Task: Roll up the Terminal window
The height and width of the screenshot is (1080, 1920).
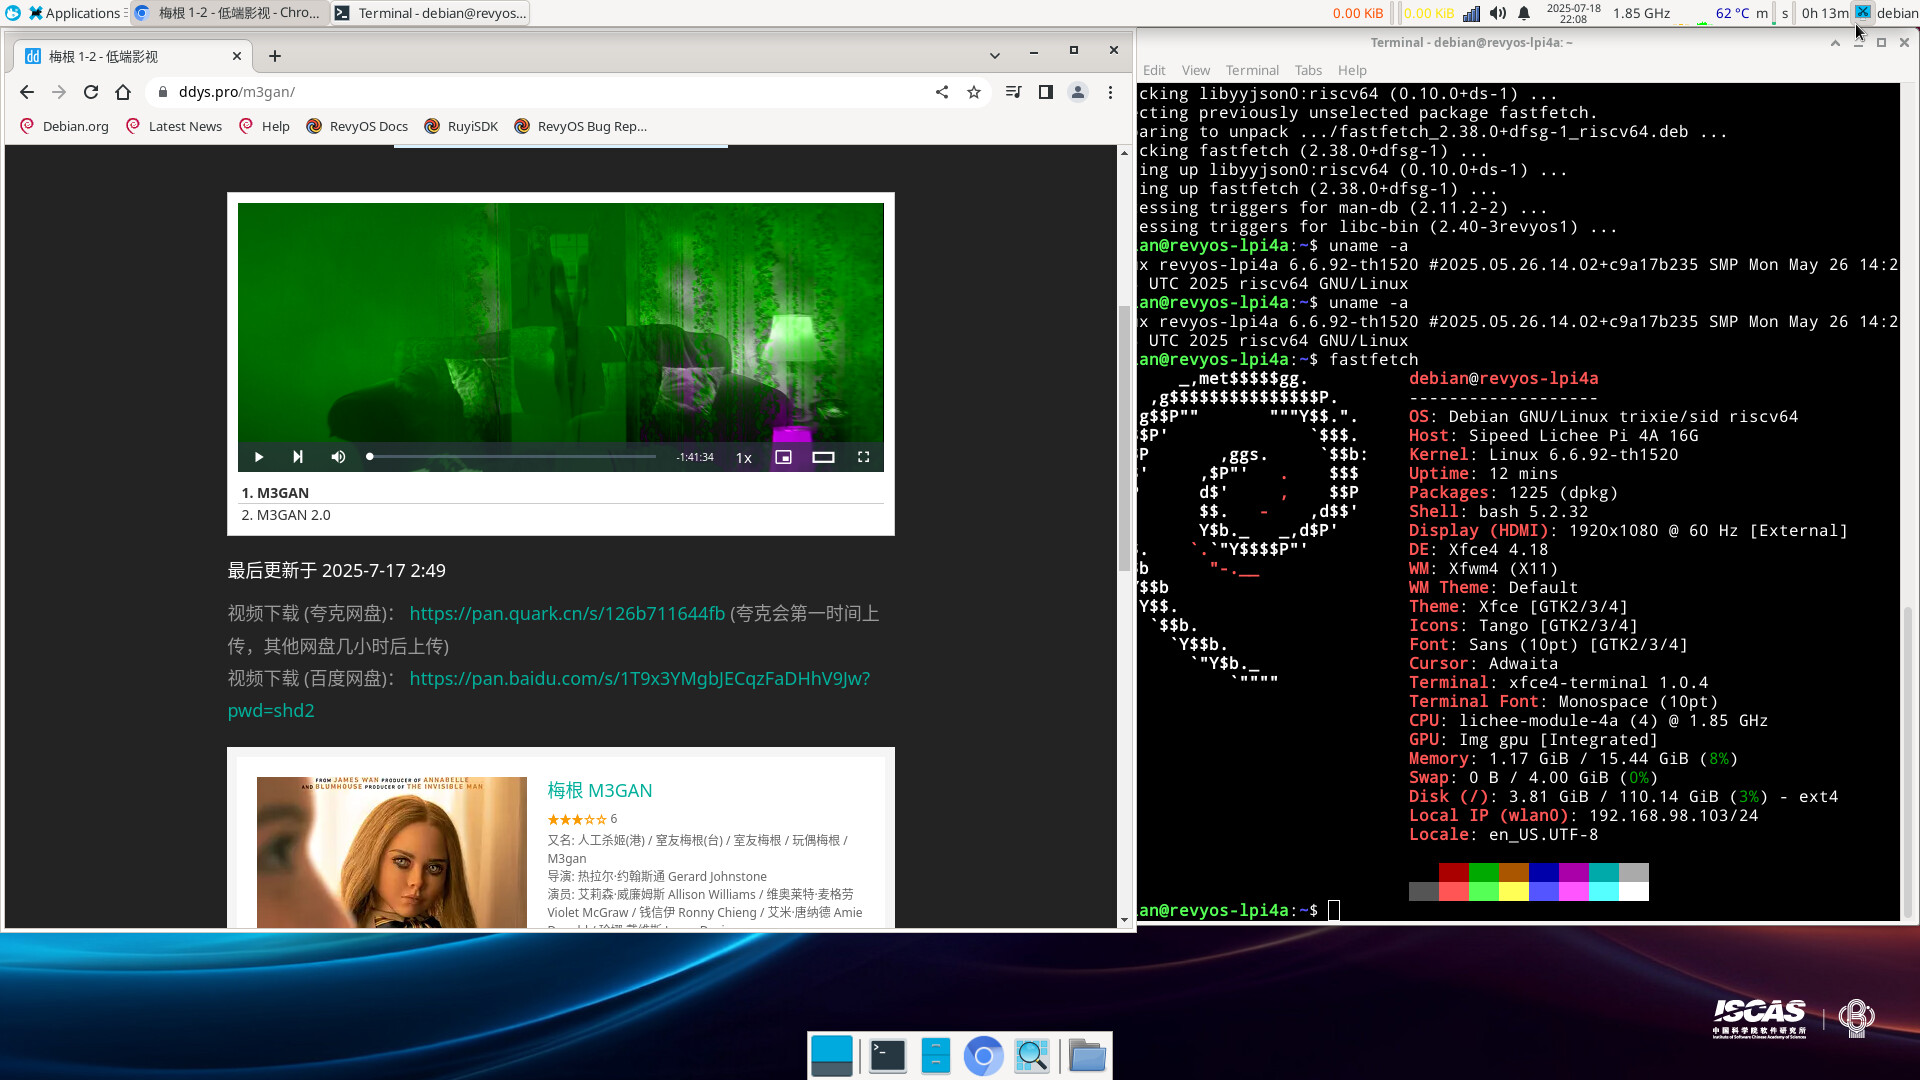Action: tap(1835, 43)
